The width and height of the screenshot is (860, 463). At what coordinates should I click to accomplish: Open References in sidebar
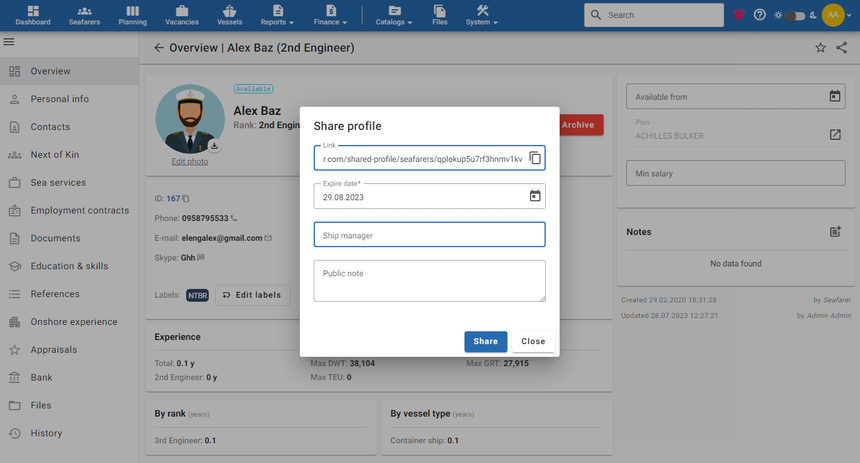point(69,294)
